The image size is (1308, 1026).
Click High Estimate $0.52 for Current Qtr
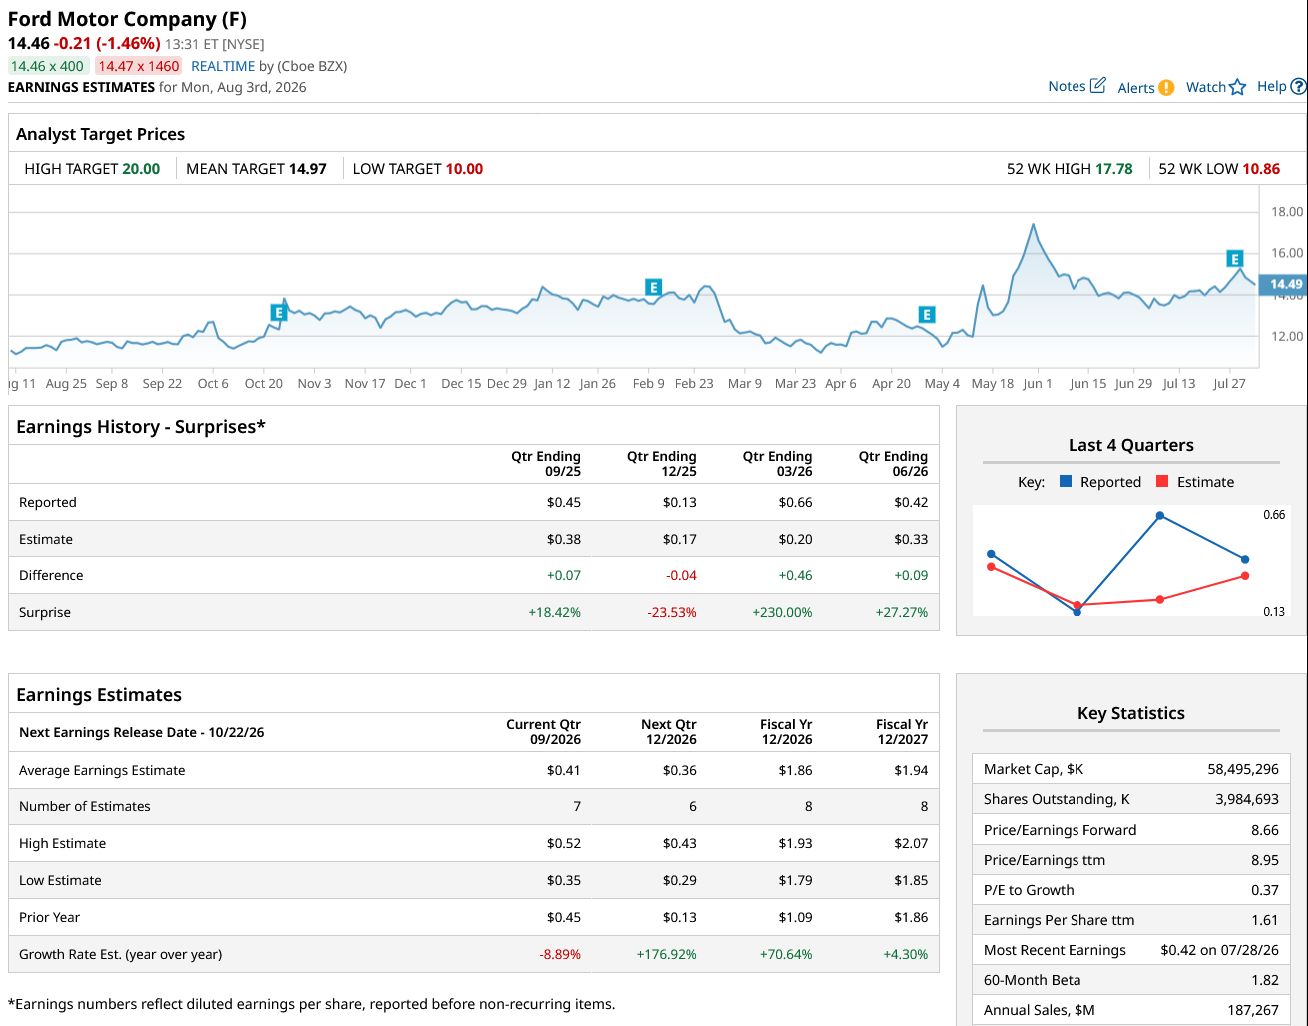coord(564,843)
